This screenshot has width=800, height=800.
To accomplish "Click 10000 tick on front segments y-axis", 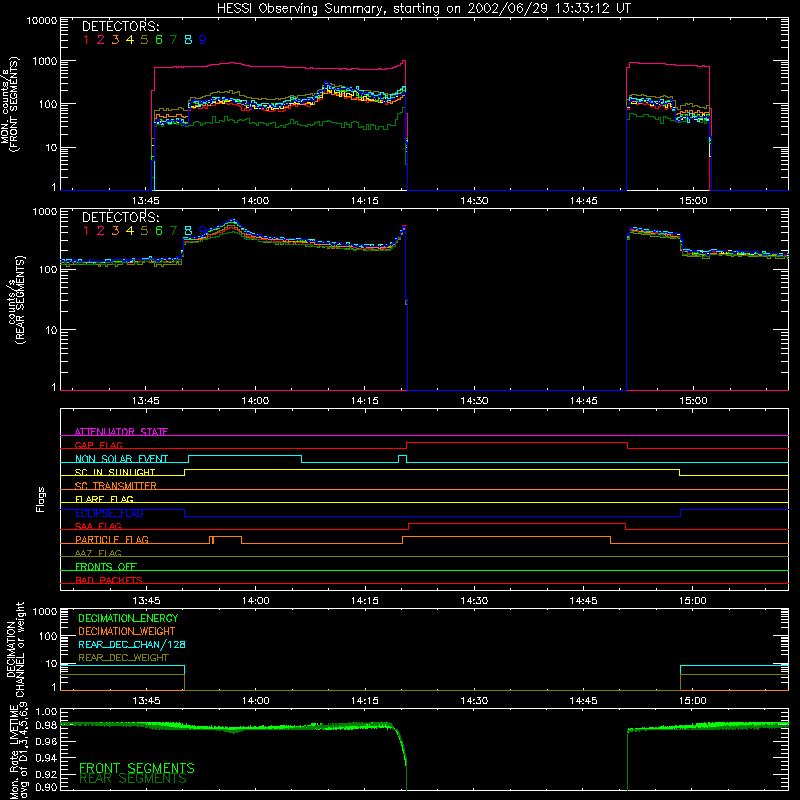I will click(42, 21).
